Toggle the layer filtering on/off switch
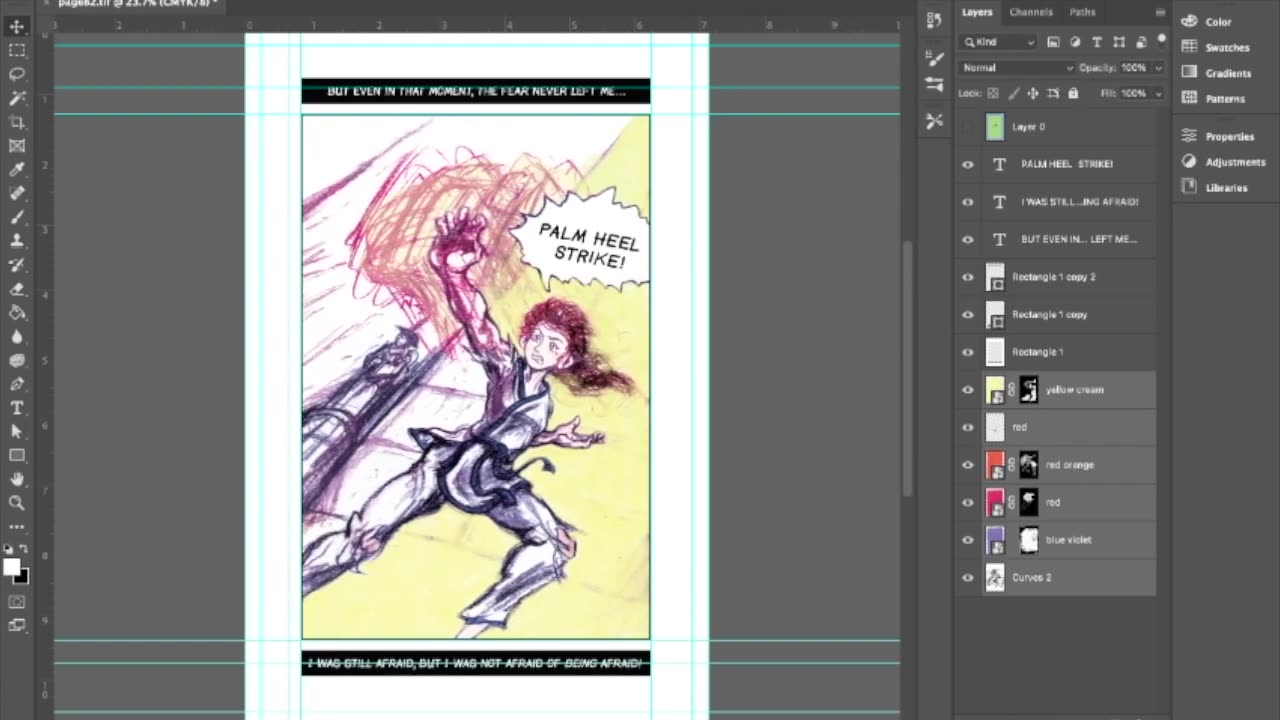 1161,40
